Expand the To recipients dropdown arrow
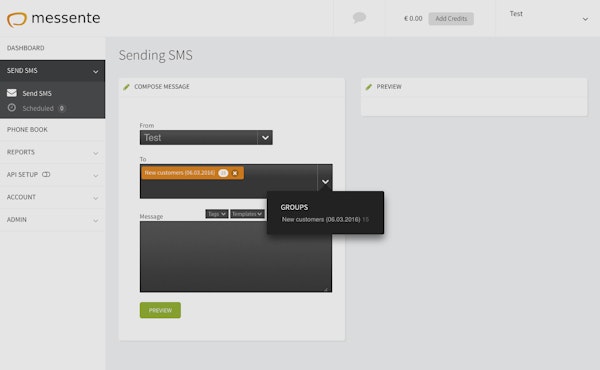This screenshot has width=600, height=370. 325,182
